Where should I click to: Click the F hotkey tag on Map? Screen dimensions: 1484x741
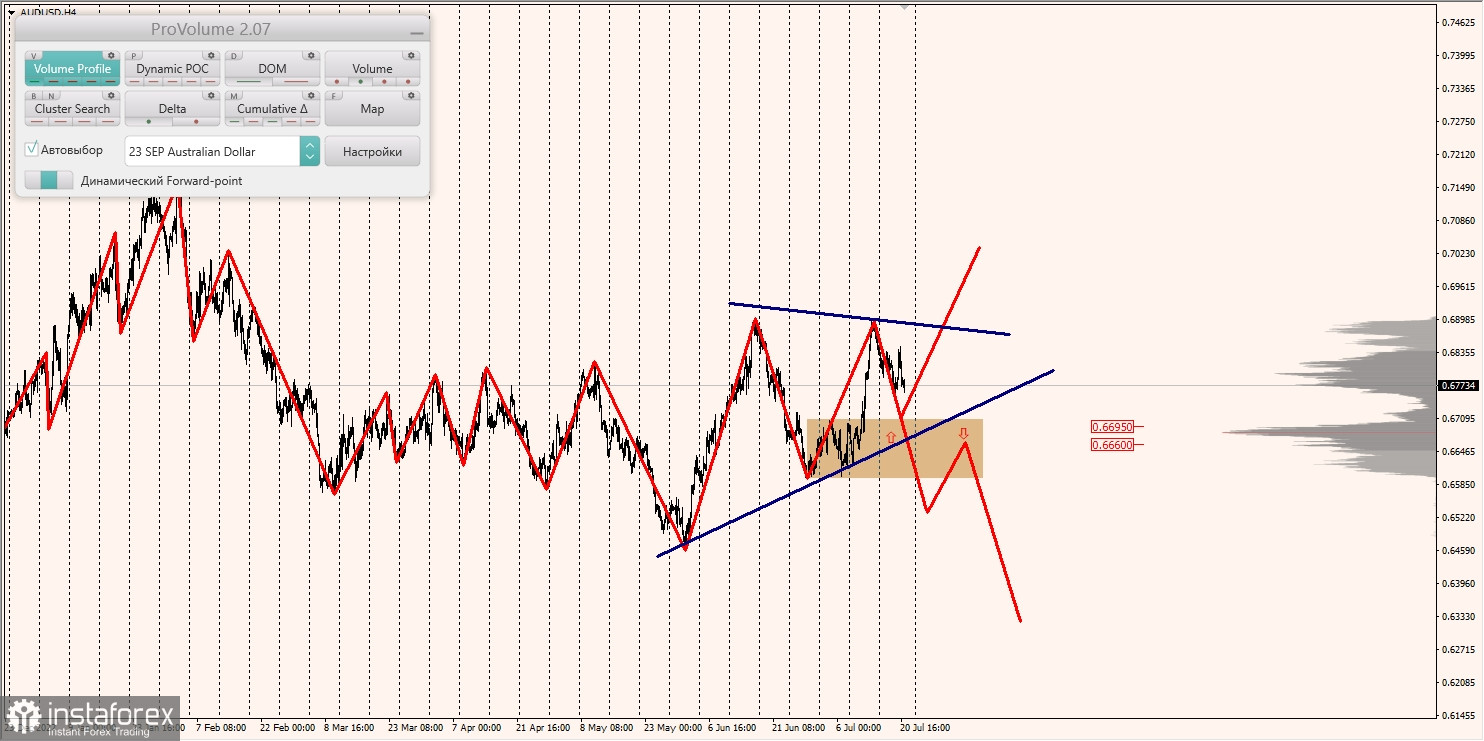click(x=334, y=96)
